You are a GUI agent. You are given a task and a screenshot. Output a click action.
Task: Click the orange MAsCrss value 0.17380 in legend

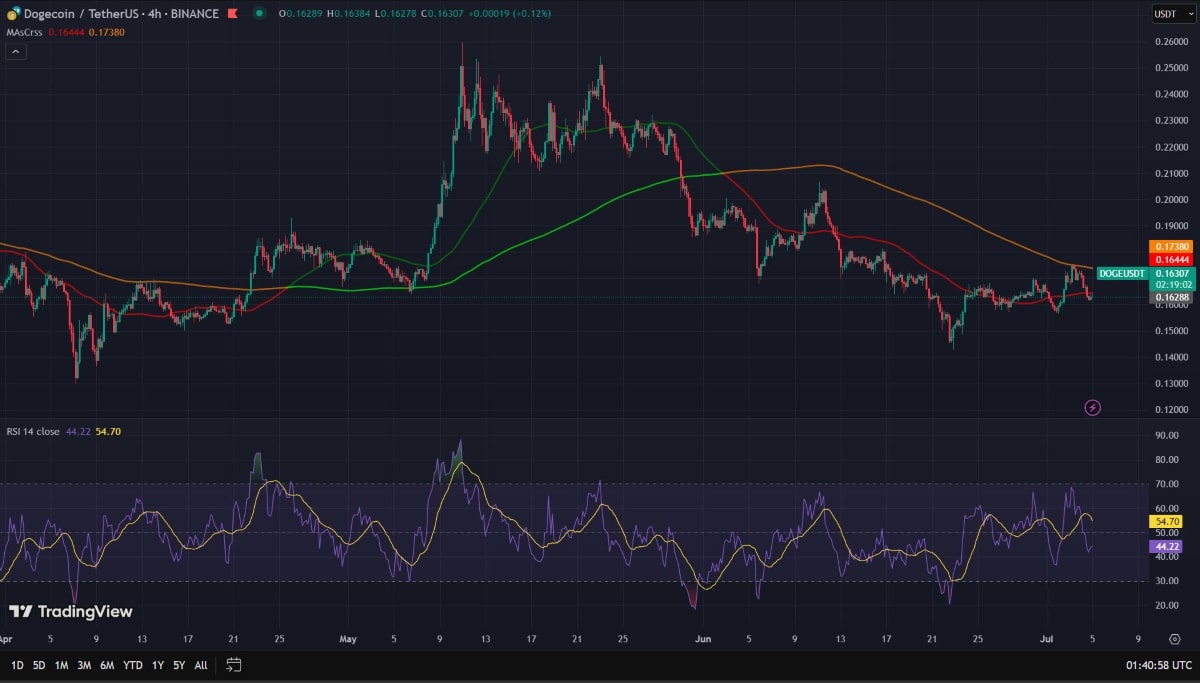[106, 32]
